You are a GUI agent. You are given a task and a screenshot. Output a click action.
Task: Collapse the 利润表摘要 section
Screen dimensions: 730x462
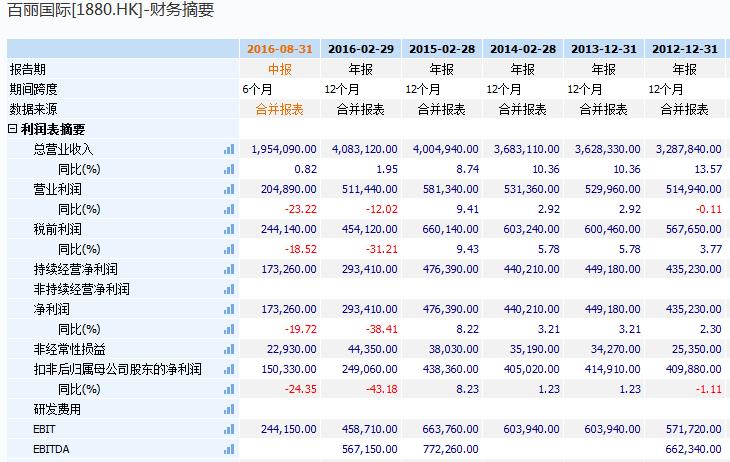(12, 129)
